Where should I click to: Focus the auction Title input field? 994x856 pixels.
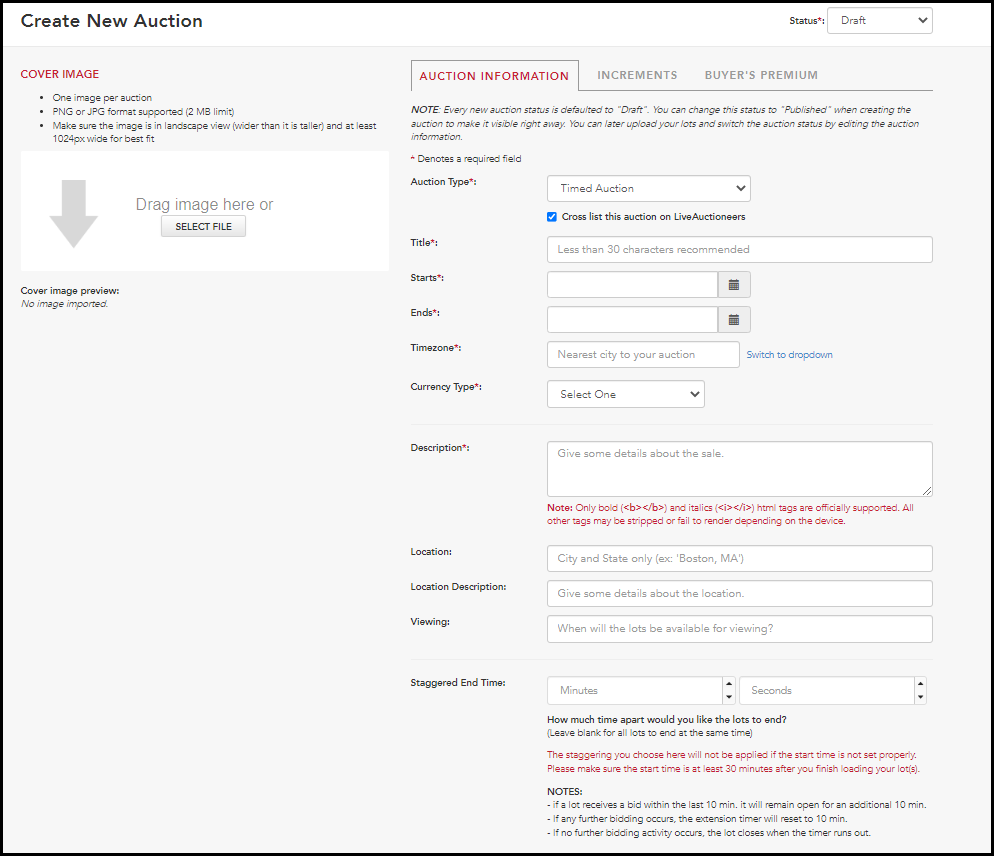click(x=740, y=249)
